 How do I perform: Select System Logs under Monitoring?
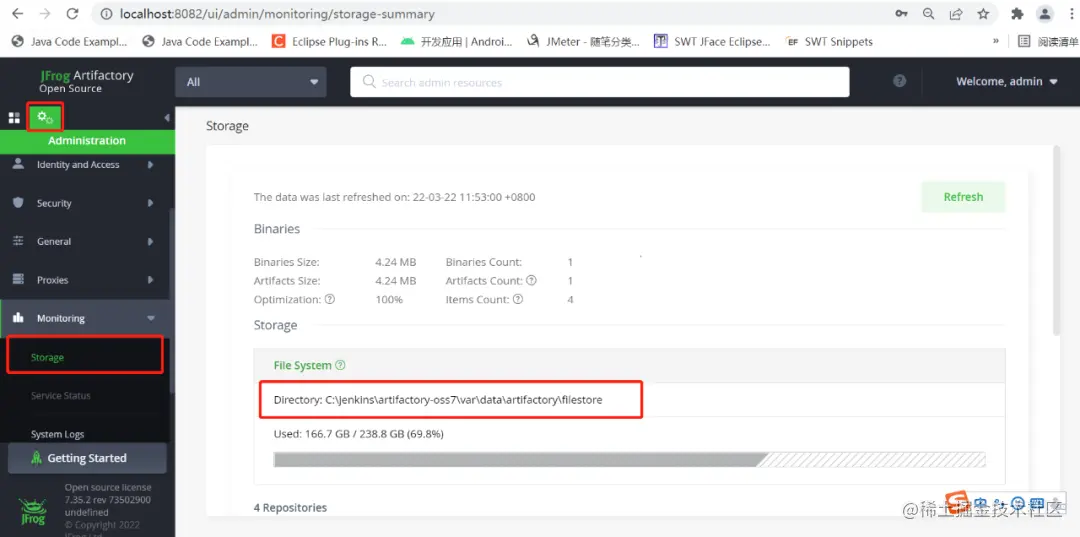[x=58, y=434]
